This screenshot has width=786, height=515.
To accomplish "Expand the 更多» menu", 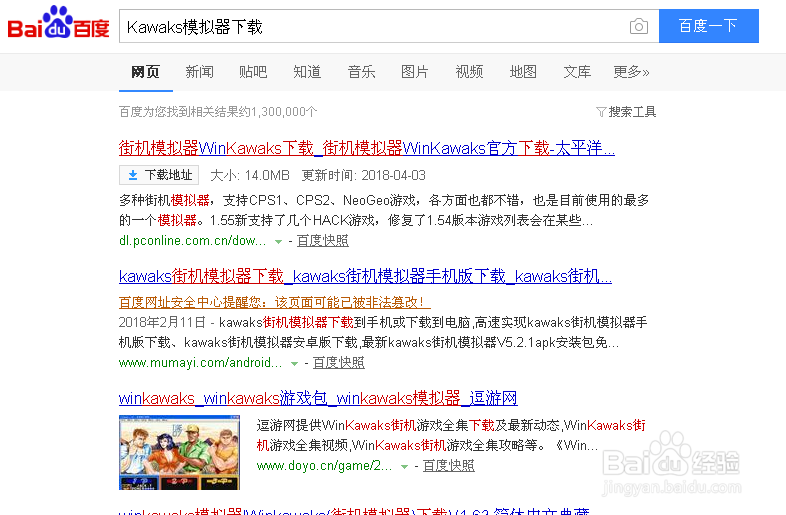I will [x=631, y=72].
